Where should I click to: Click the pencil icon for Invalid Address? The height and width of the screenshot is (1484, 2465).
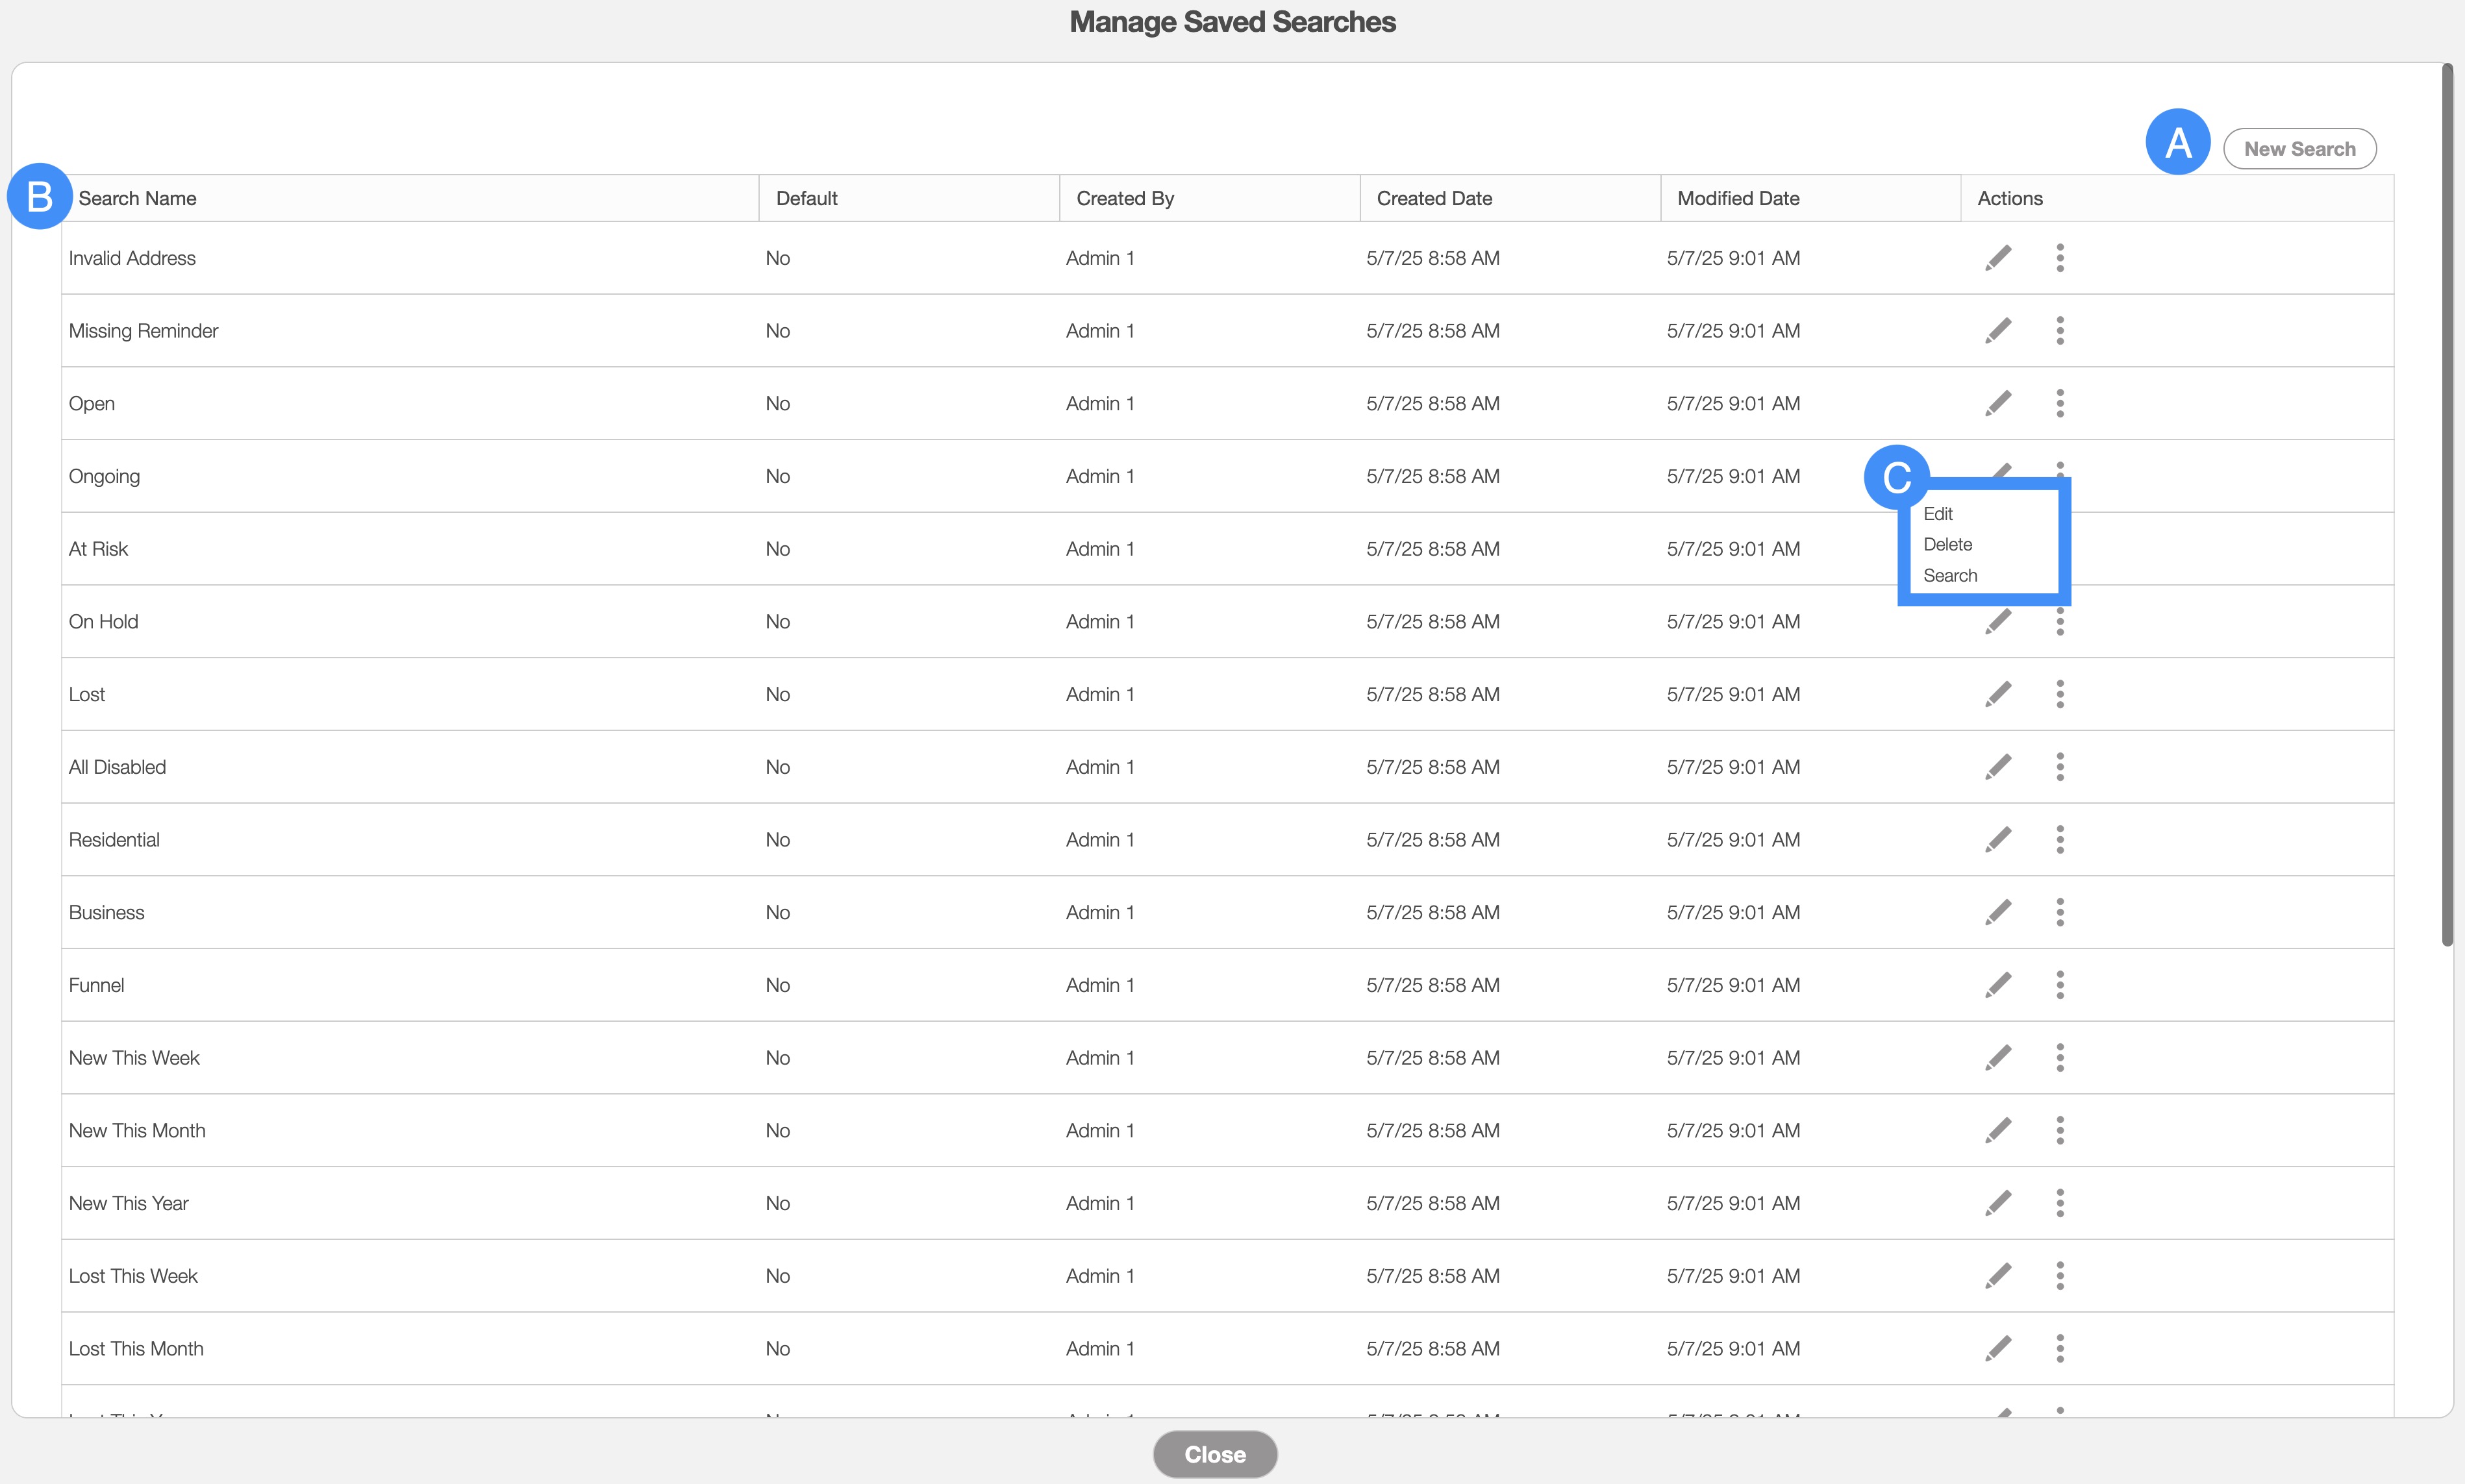pyautogui.click(x=1998, y=258)
